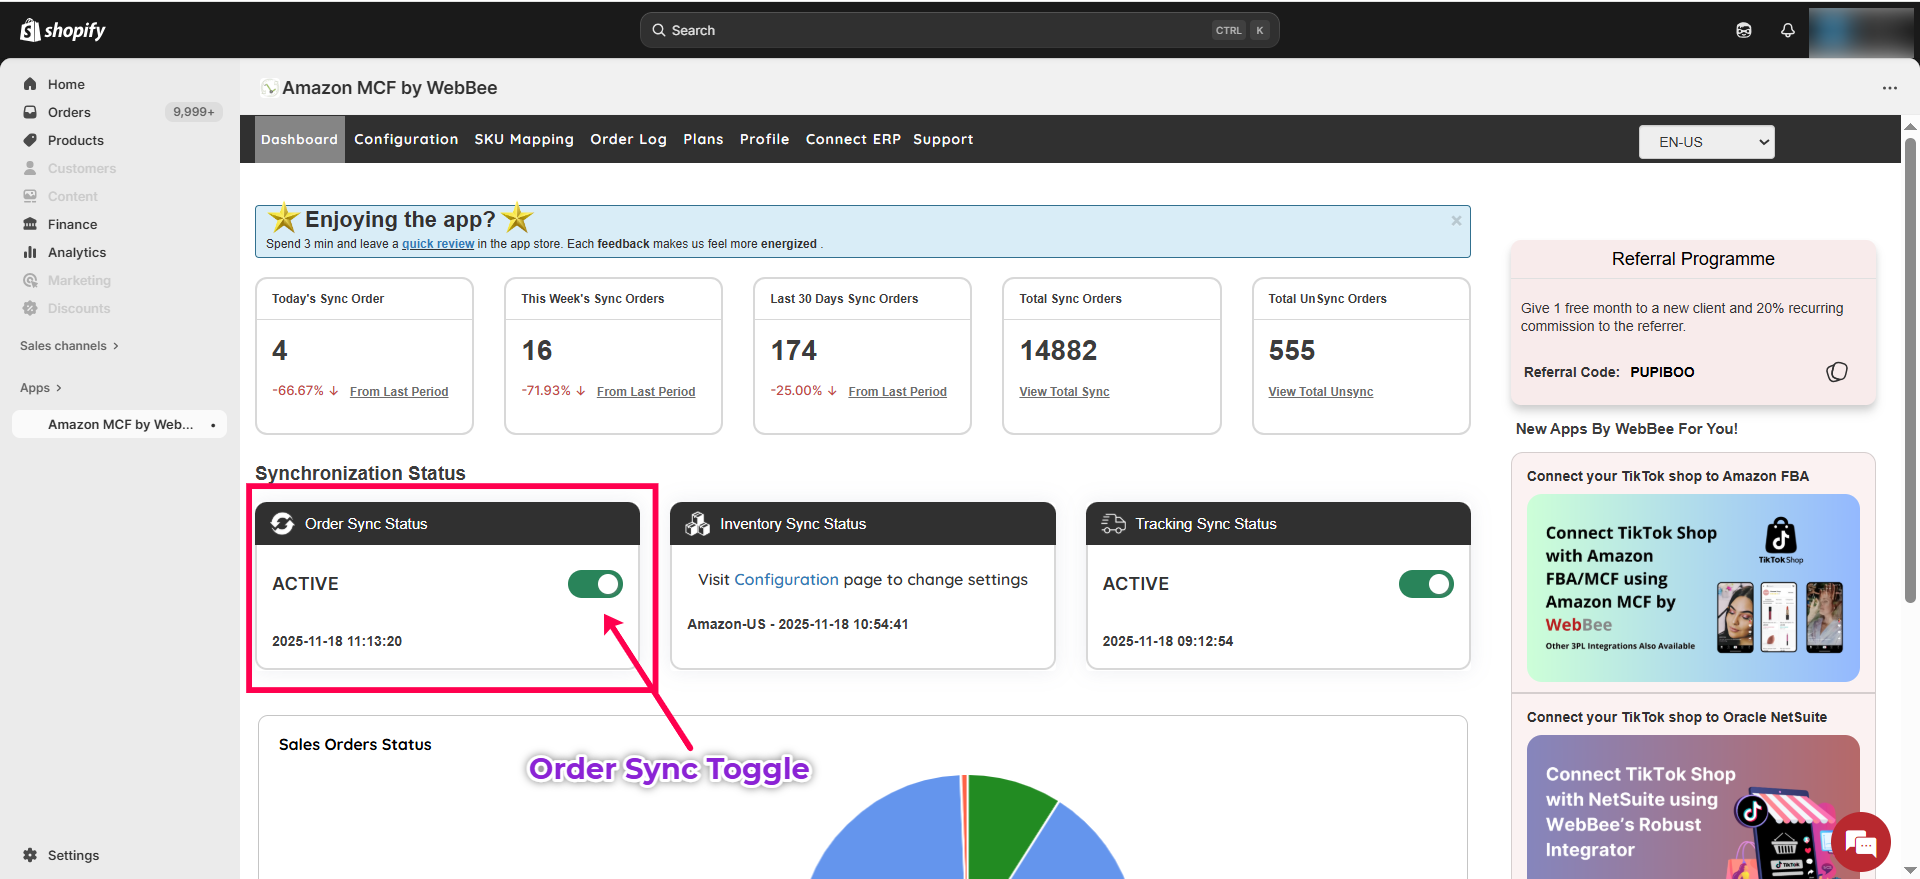Expand the Sales channels section
Viewport: 1920px width, 879px height.
point(69,346)
